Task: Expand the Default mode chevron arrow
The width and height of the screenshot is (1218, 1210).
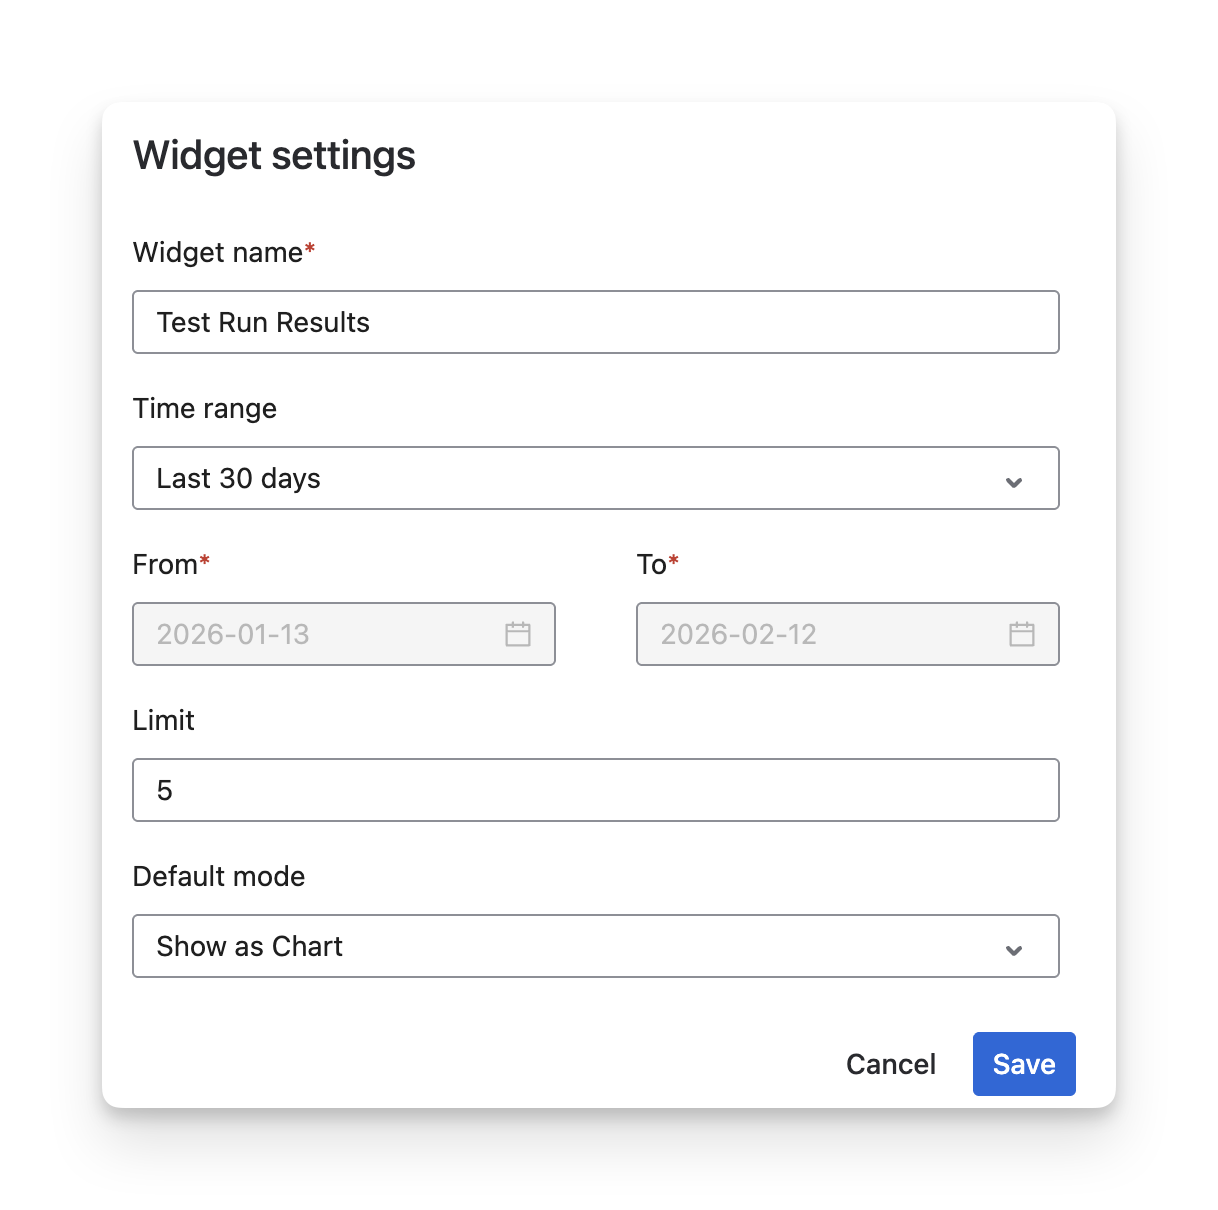Action: tap(1014, 950)
